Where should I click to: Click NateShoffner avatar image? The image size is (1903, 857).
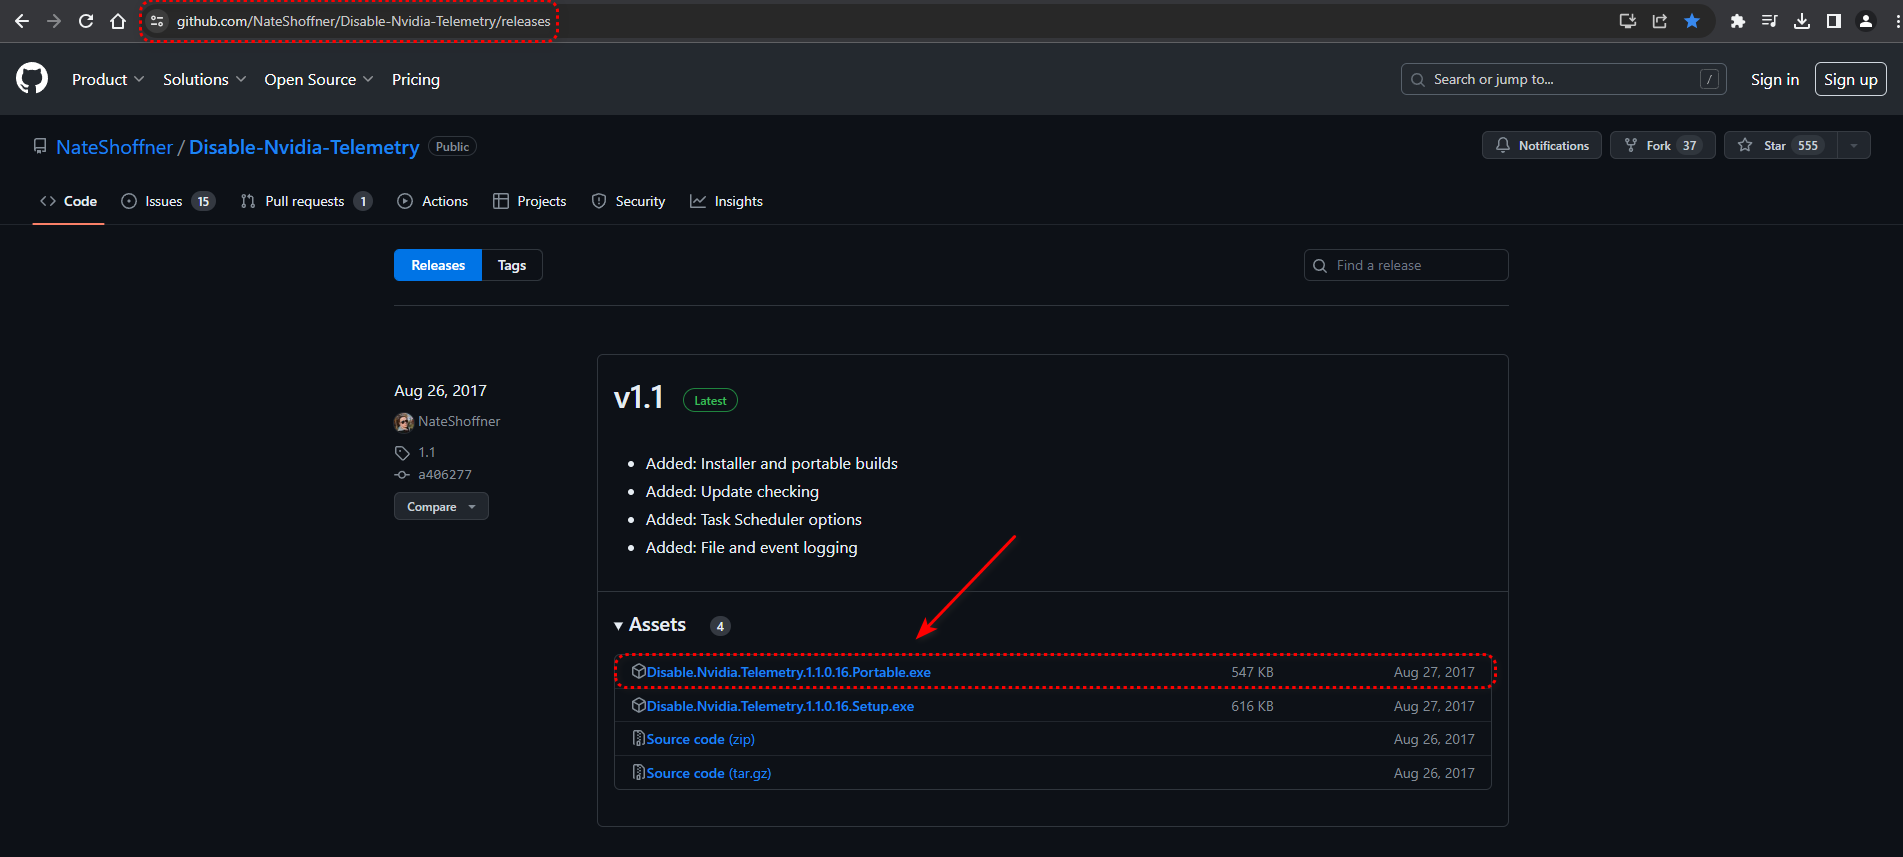pos(404,422)
